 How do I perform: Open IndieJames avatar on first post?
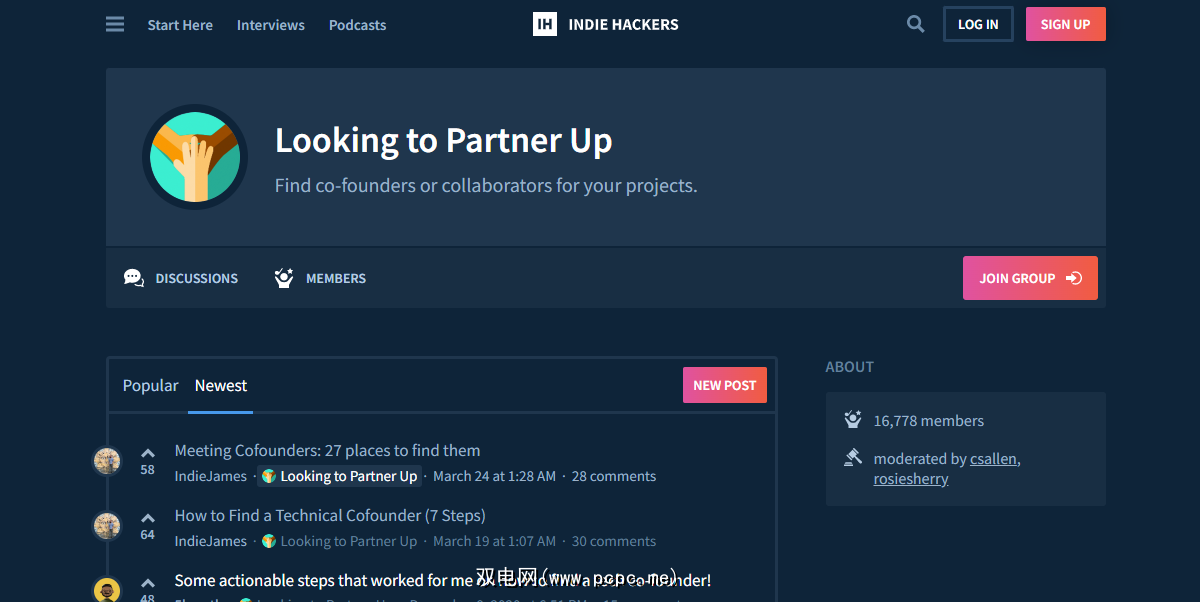tap(107, 461)
